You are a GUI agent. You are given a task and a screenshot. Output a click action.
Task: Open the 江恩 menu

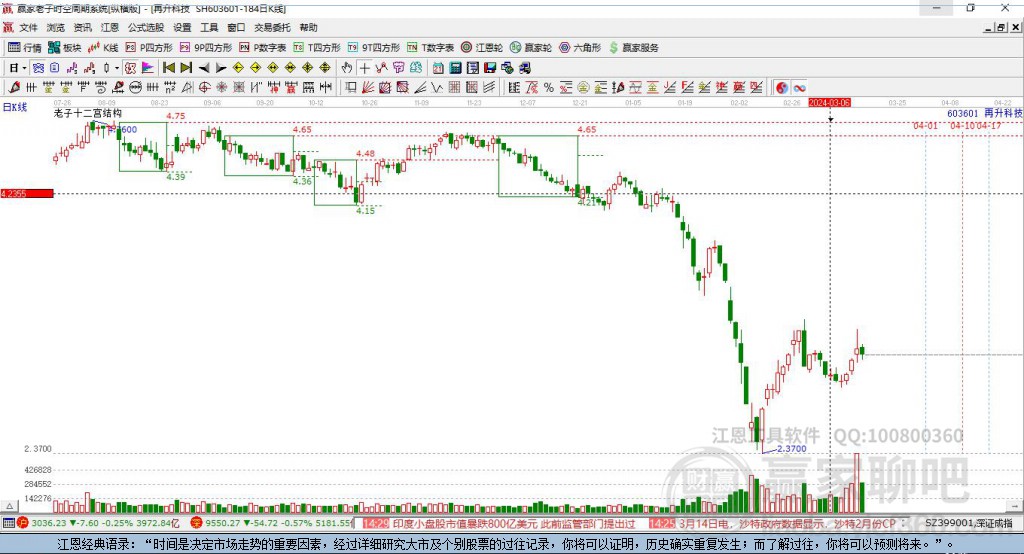tap(110, 27)
